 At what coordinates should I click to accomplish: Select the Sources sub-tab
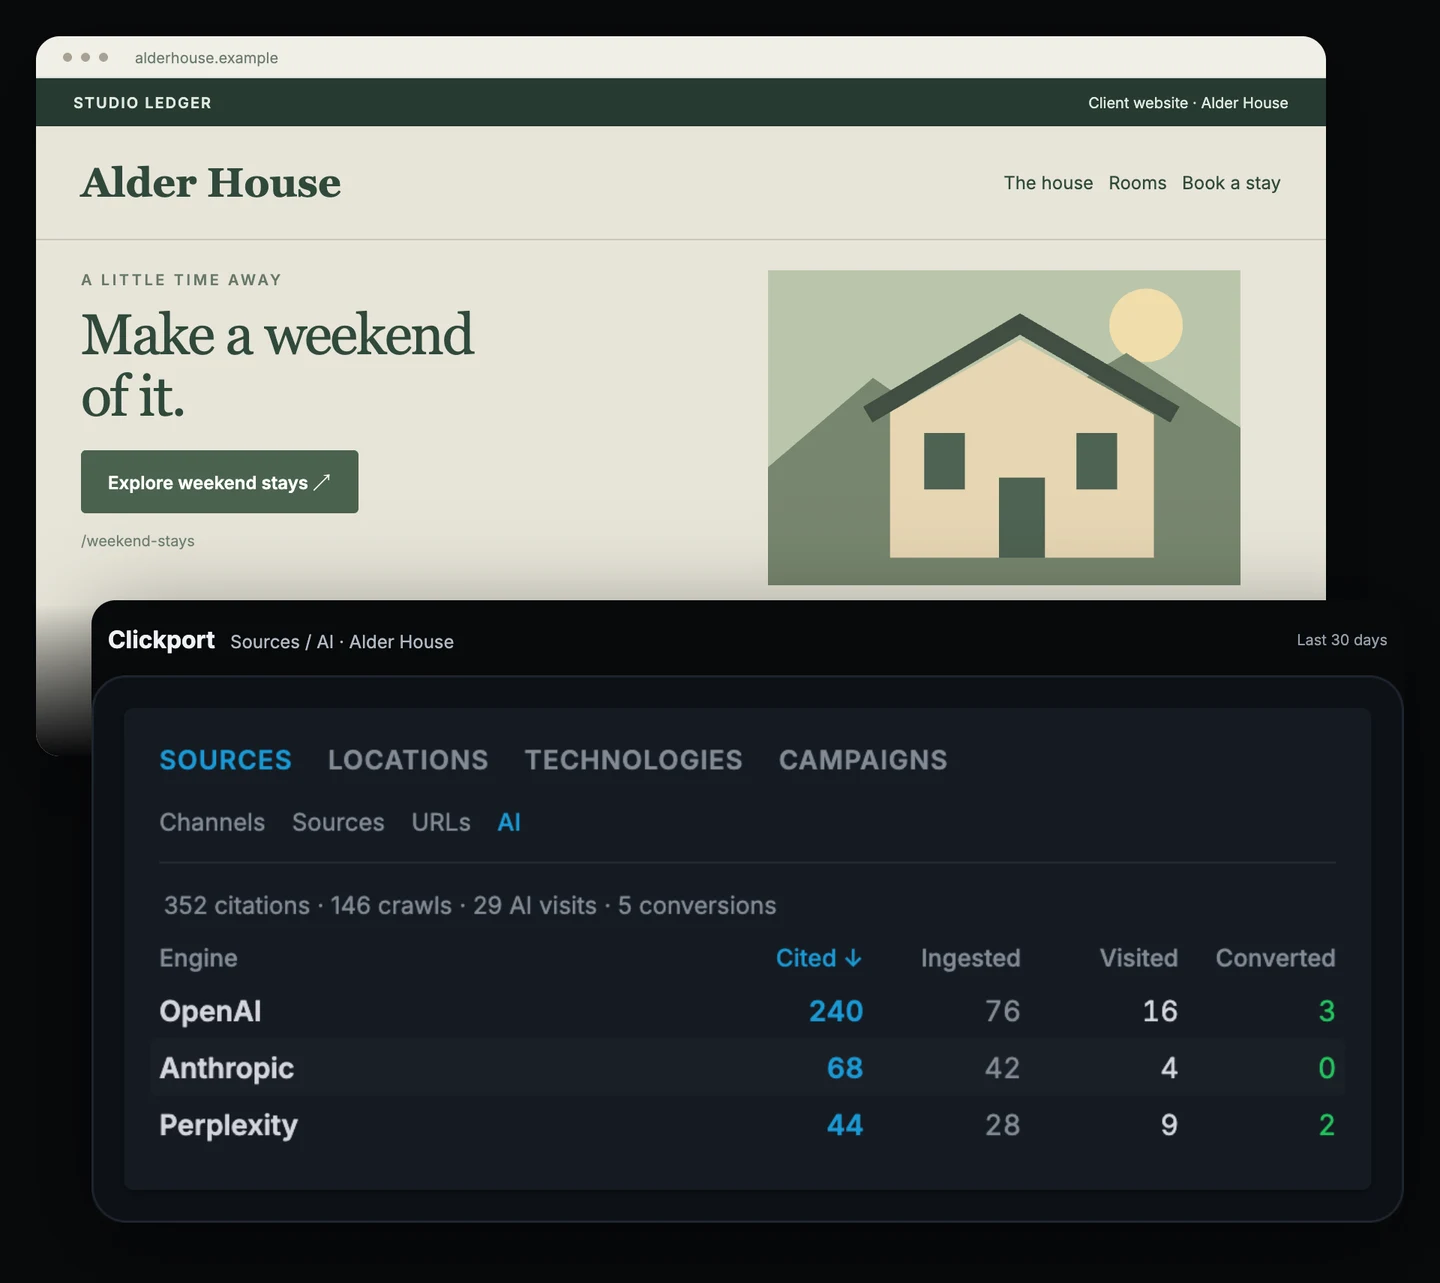(338, 822)
